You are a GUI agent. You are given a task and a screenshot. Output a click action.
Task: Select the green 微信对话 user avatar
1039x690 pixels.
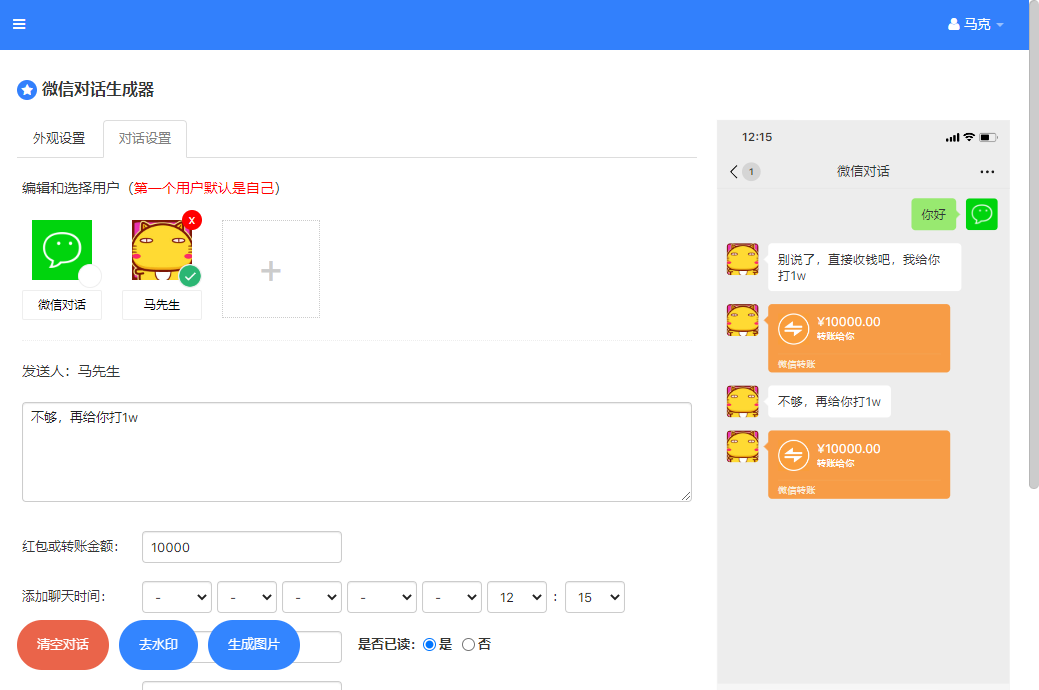point(61,248)
